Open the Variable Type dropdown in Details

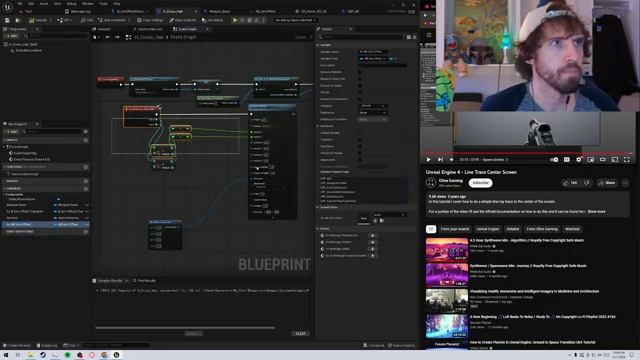pyautogui.click(x=372, y=59)
